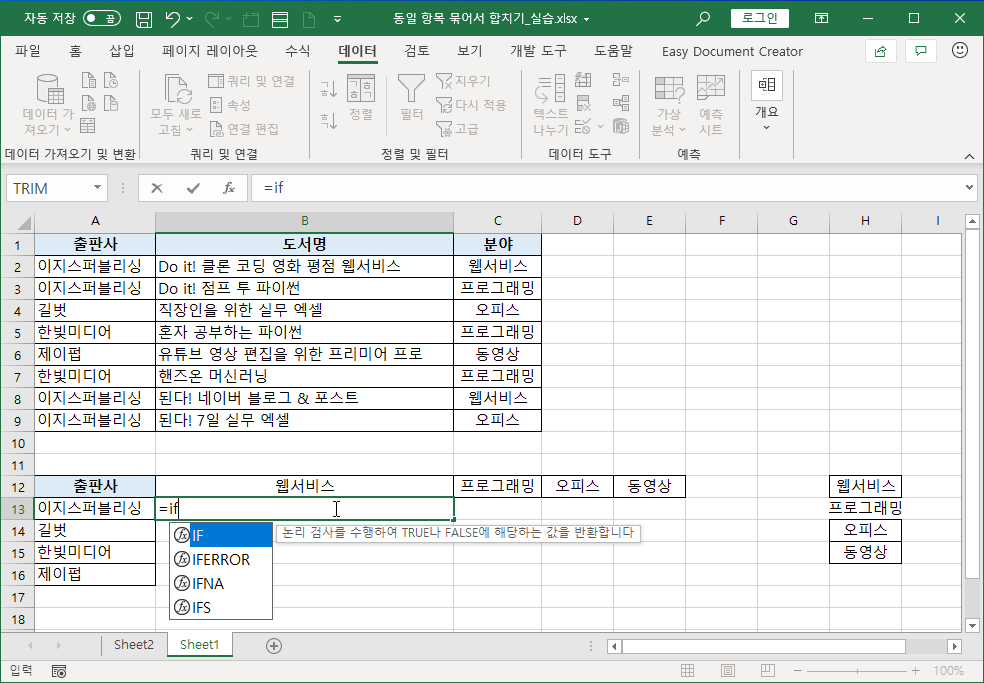This screenshot has height=683, width=984.
Task: Click 쿼리 및 연결 button
Action: click(x=251, y=81)
